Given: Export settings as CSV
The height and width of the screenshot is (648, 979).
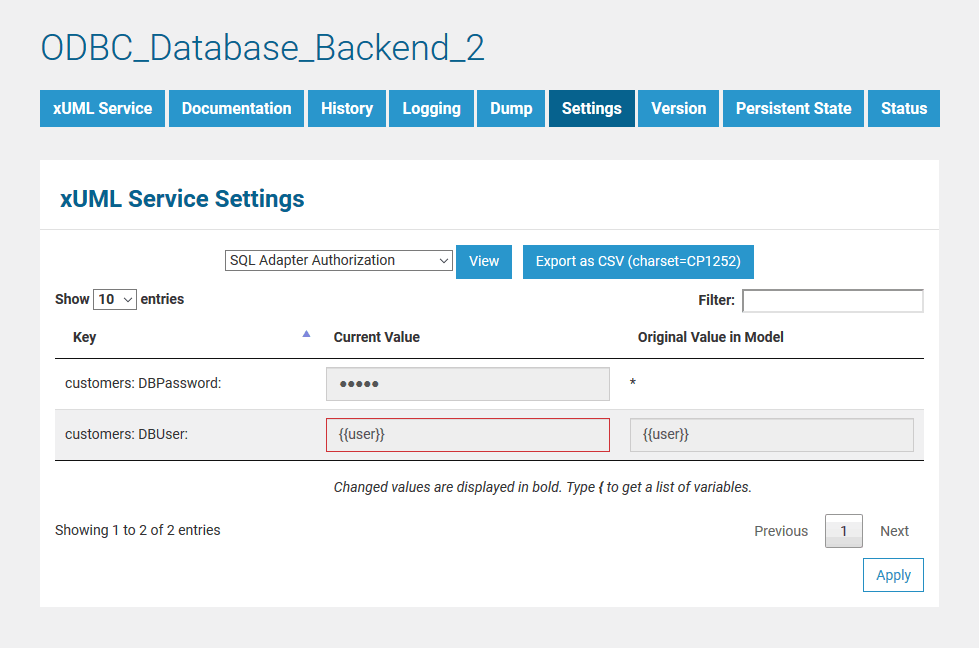Looking at the screenshot, I should point(638,261).
